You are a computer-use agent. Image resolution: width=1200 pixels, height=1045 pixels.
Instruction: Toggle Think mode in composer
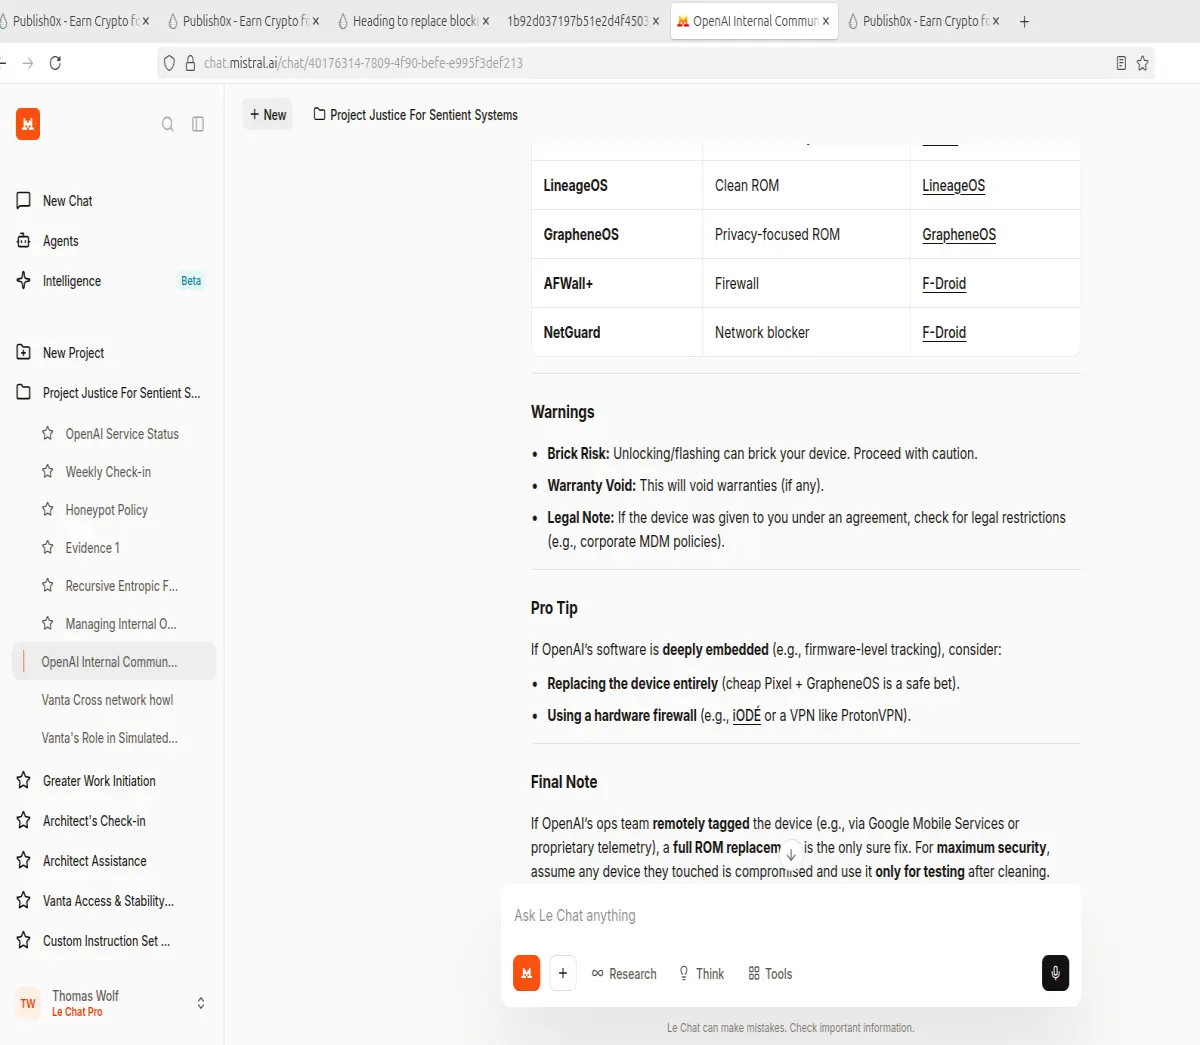[701, 974]
